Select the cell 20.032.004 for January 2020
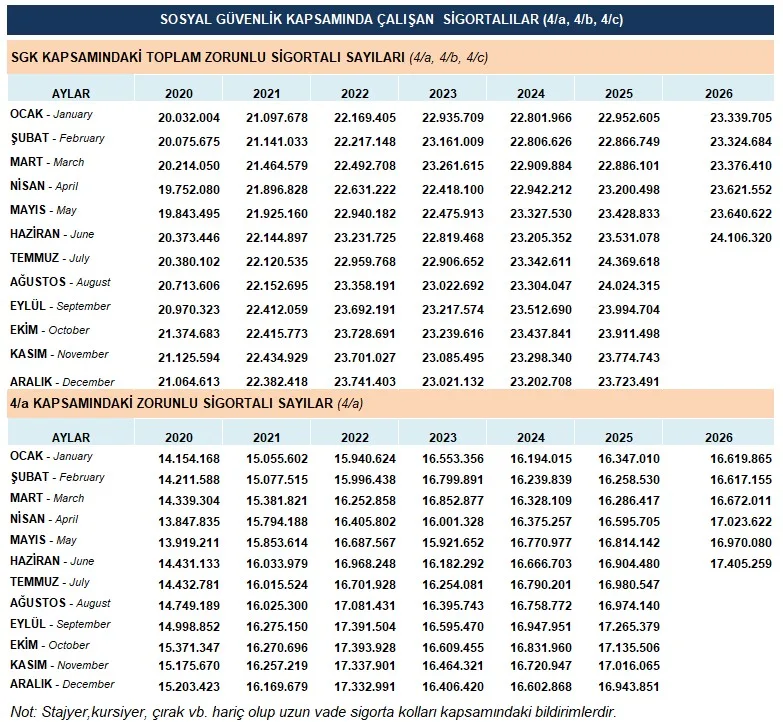The width and height of the screenshot is (783, 722). tap(189, 118)
